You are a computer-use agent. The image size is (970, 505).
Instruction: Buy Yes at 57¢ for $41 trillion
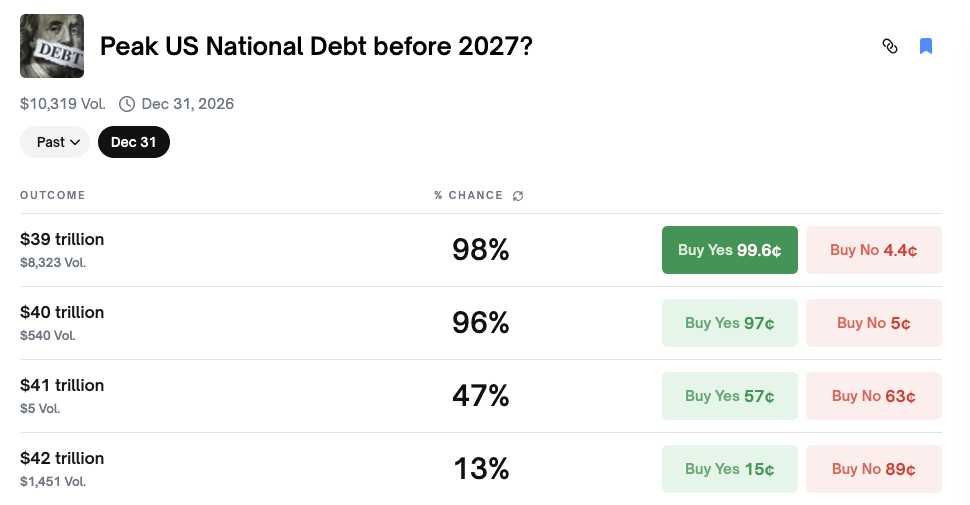click(730, 396)
